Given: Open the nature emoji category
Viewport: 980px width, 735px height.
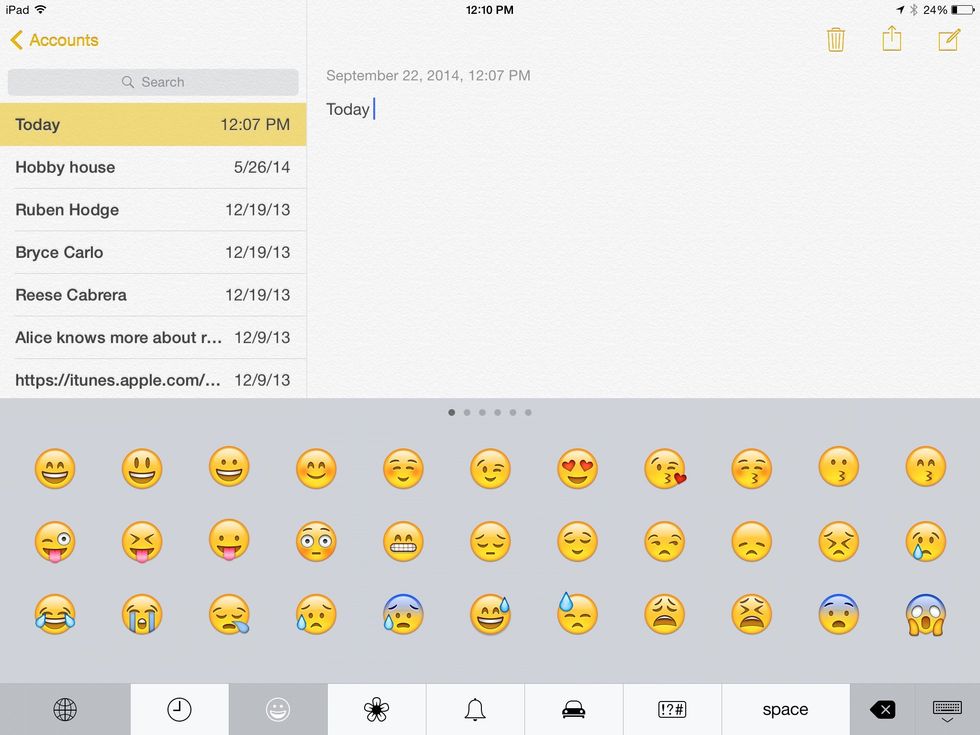Looking at the screenshot, I should point(376,709).
